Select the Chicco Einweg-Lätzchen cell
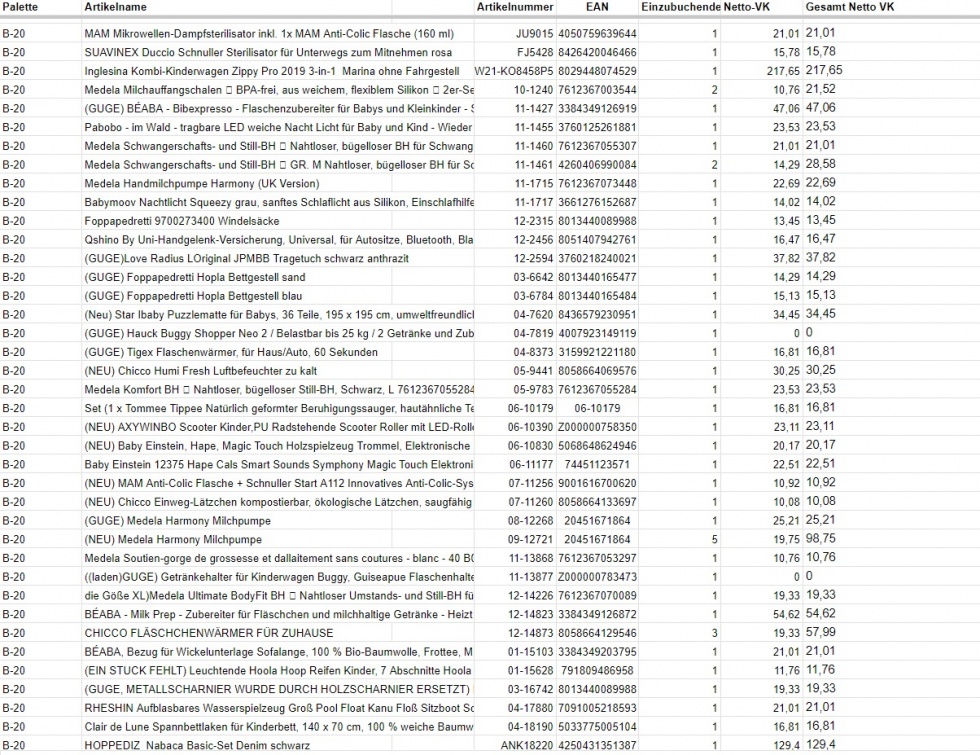The height and width of the screenshot is (755, 980). (x=279, y=502)
